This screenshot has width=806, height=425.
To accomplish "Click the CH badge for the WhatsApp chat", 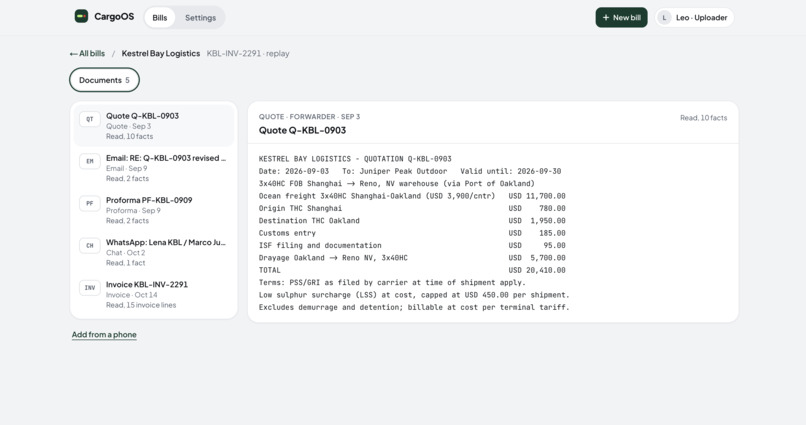I will click(x=89, y=246).
